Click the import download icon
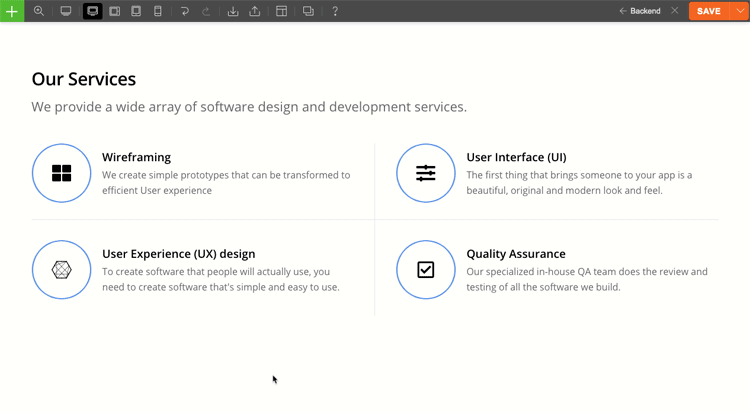This screenshot has height=412, width=750. pyautogui.click(x=233, y=11)
